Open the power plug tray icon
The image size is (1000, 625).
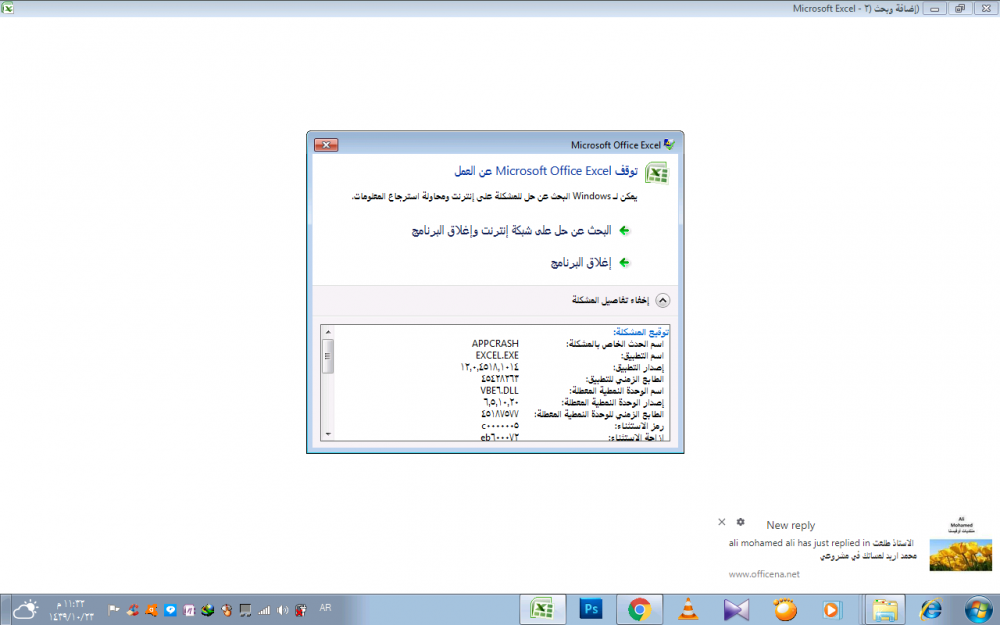(301, 610)
